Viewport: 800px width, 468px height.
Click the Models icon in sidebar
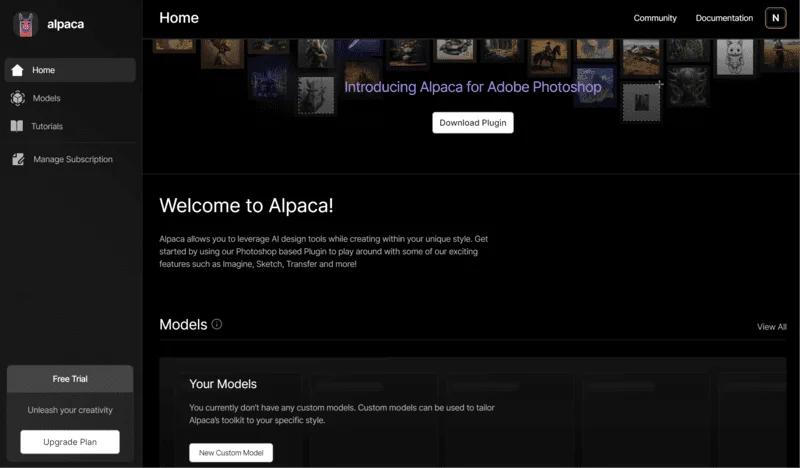click(x=17, y=98)
